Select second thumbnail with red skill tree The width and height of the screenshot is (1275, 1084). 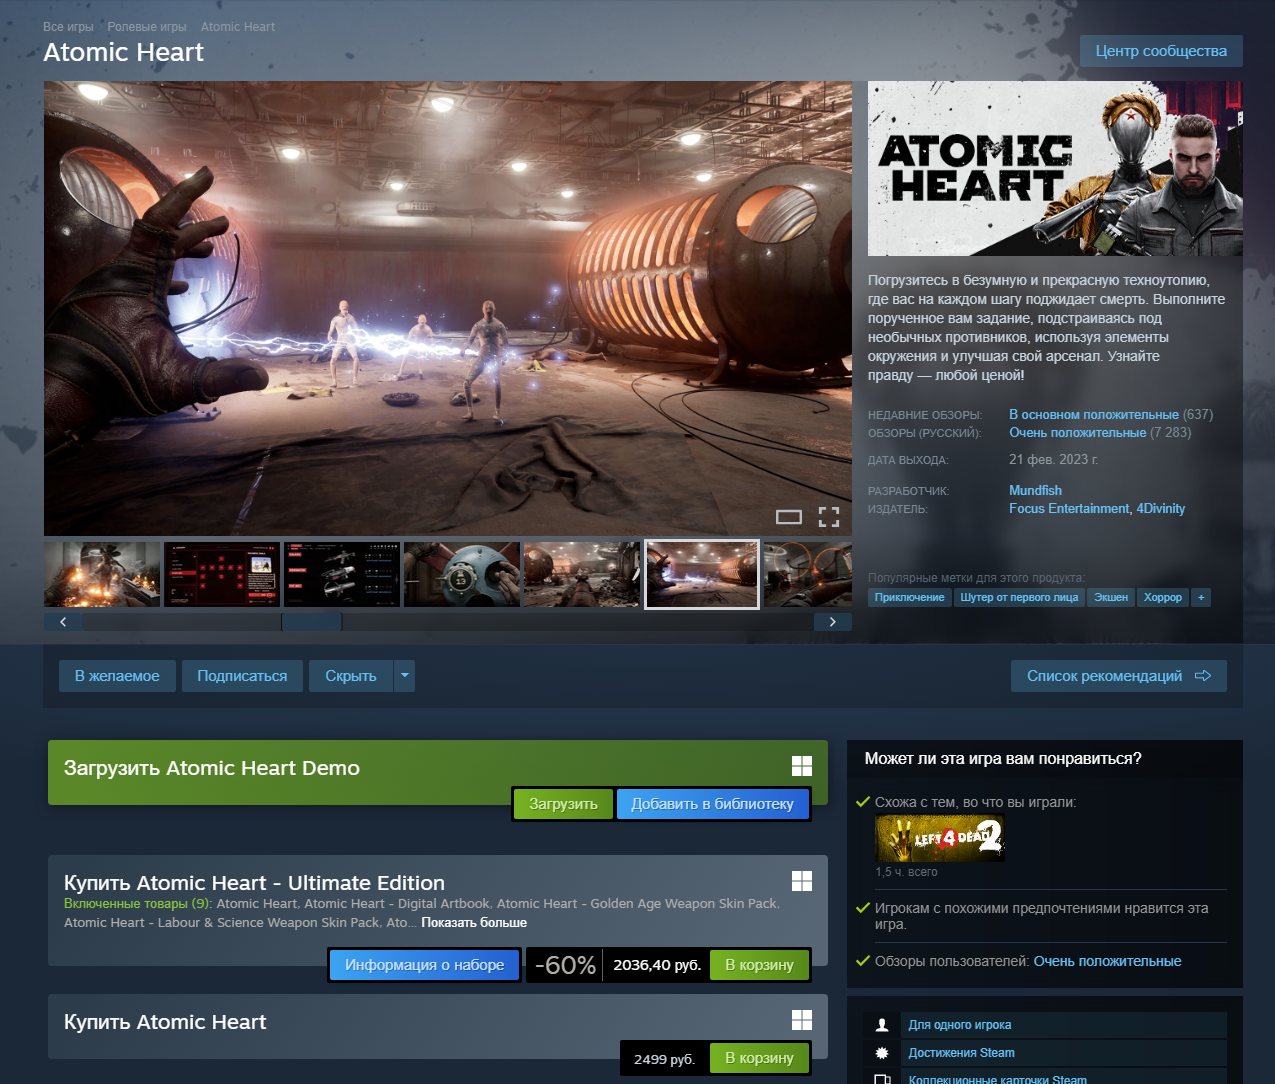[222, 574]
